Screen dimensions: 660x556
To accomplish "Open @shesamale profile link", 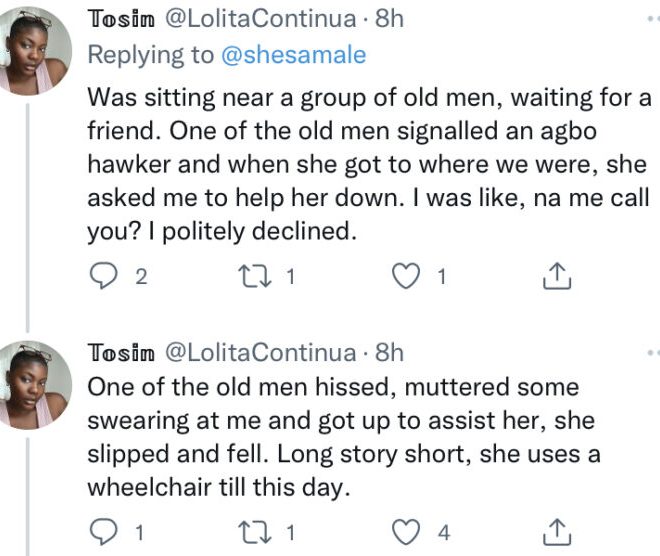I will [292, 56].
